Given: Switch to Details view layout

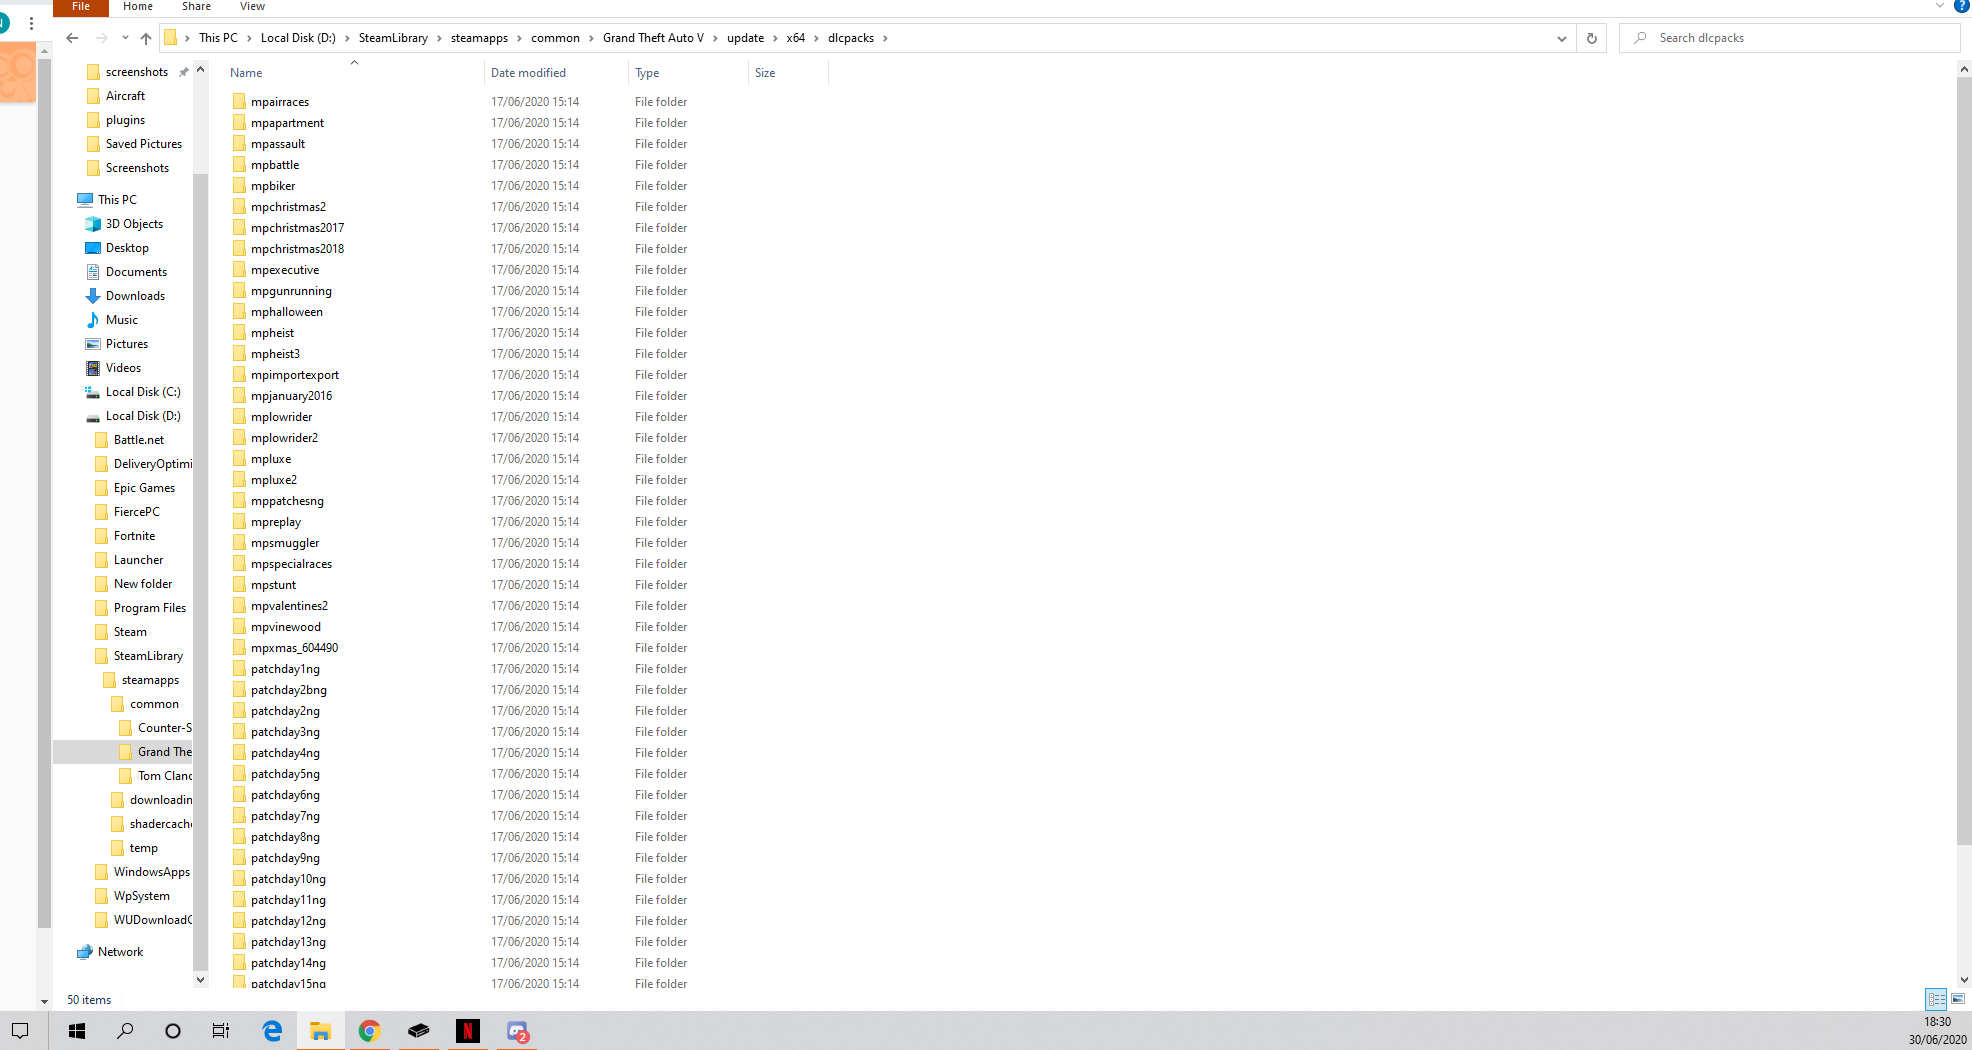Looking at the screenshot, I should click(x=1936, y=999).
